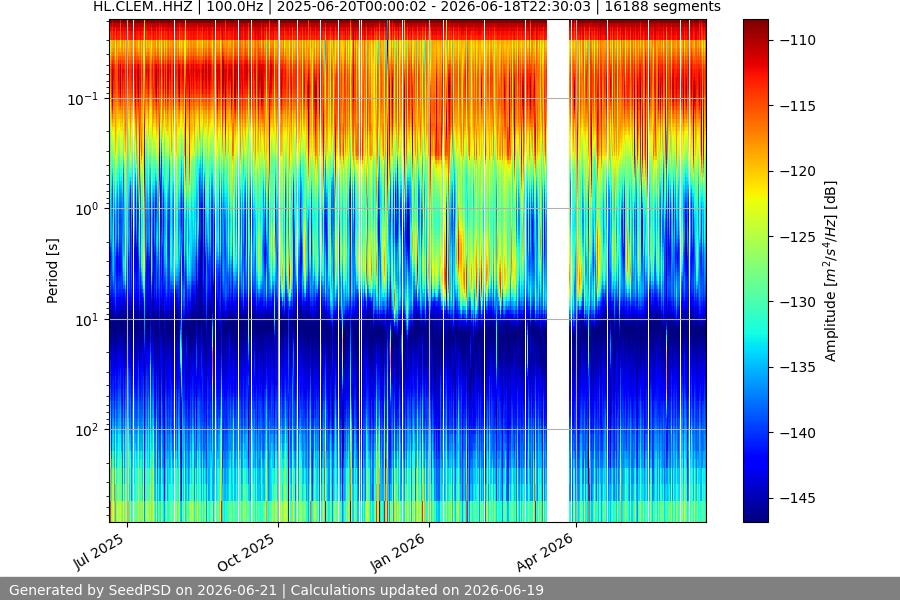This screenshot has height=600, width=900.
Task: Click the 'Period [s]' y-axis label
Action: pos(52,271)
